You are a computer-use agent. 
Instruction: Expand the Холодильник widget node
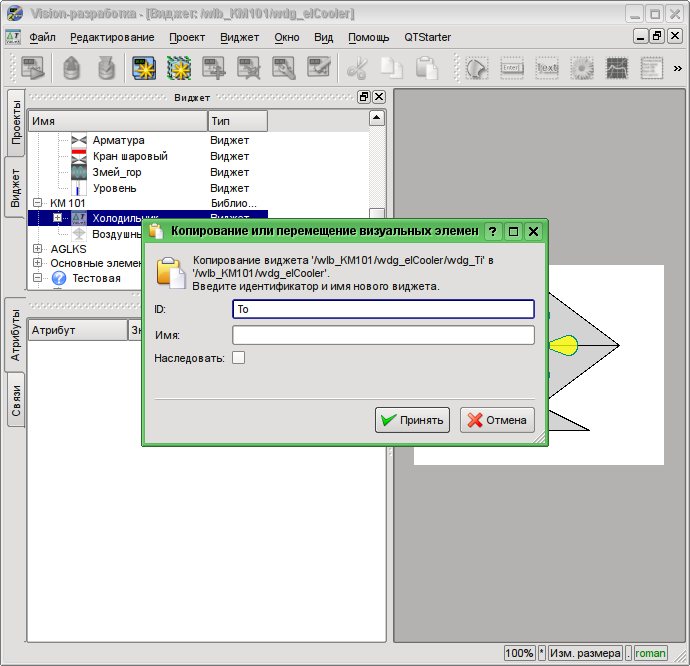click(58, 218)
